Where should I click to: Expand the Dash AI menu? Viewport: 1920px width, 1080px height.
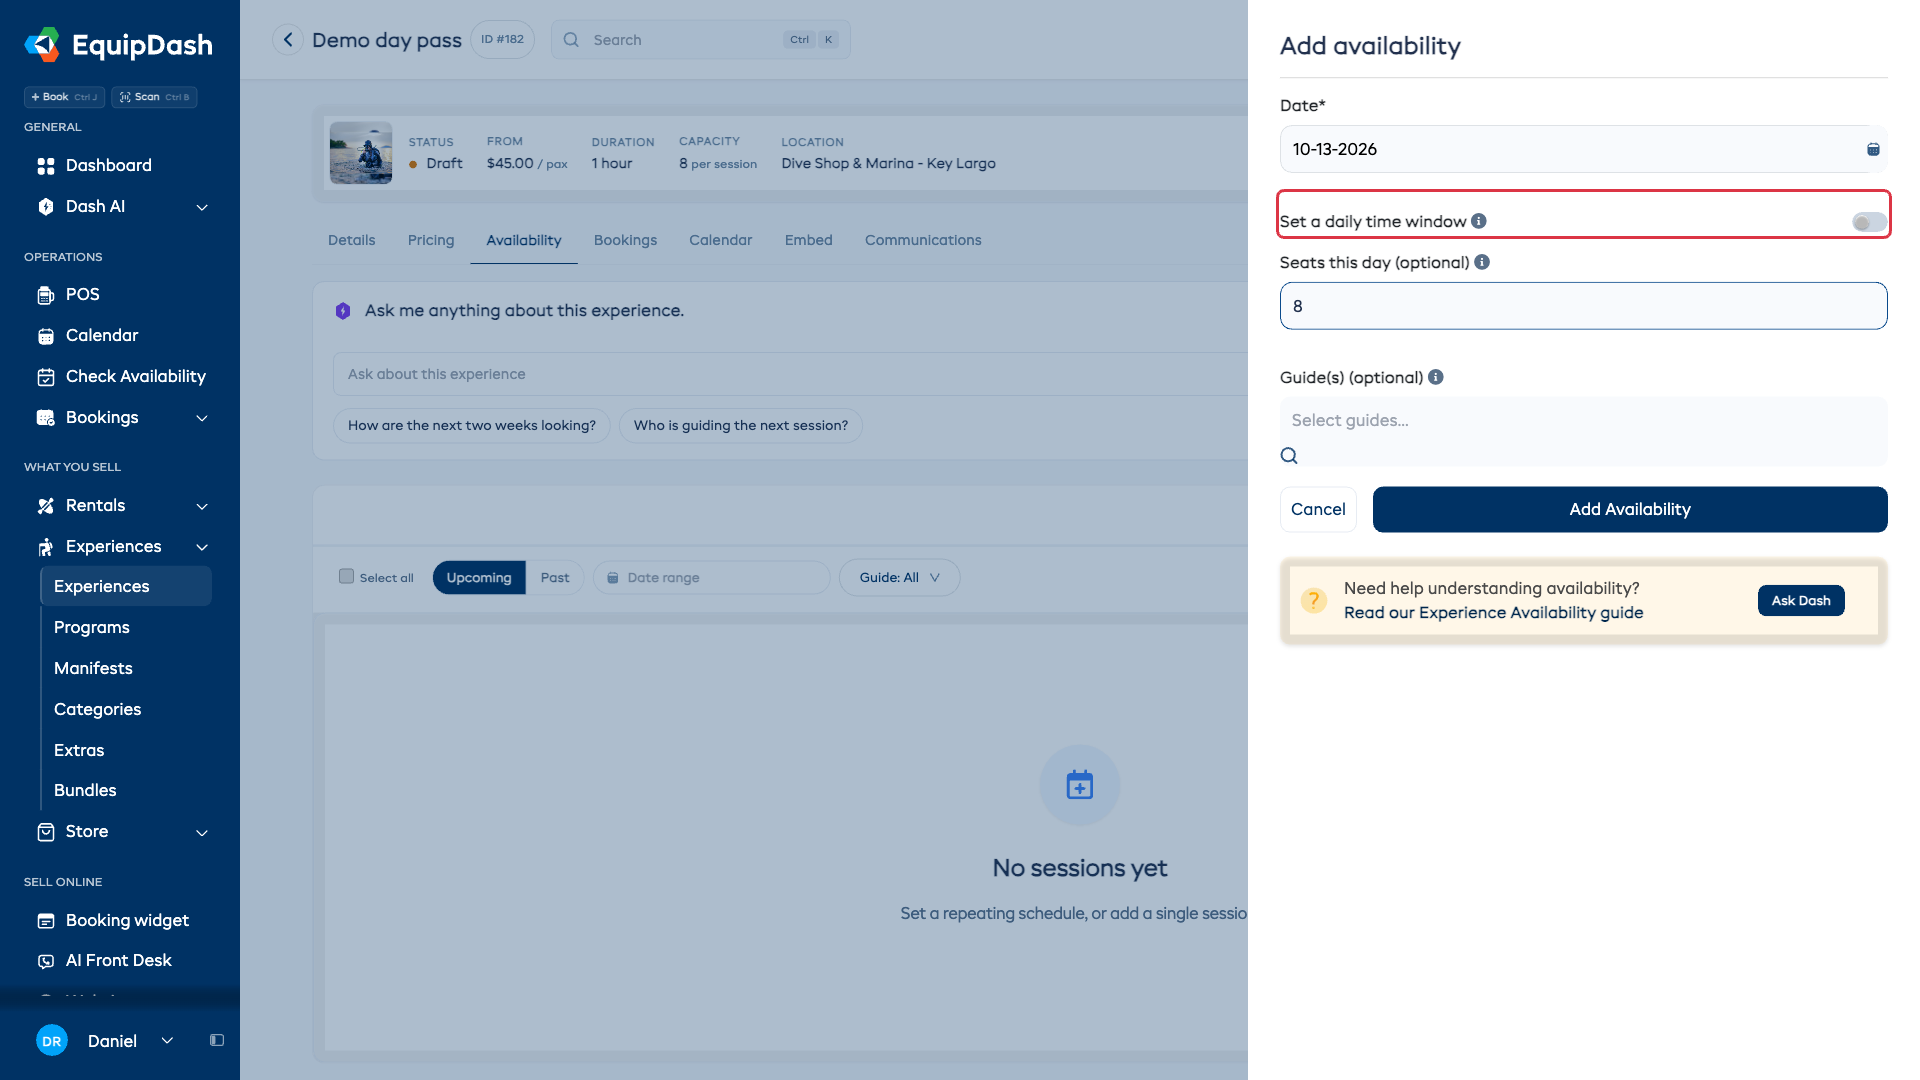coord(202,207)
